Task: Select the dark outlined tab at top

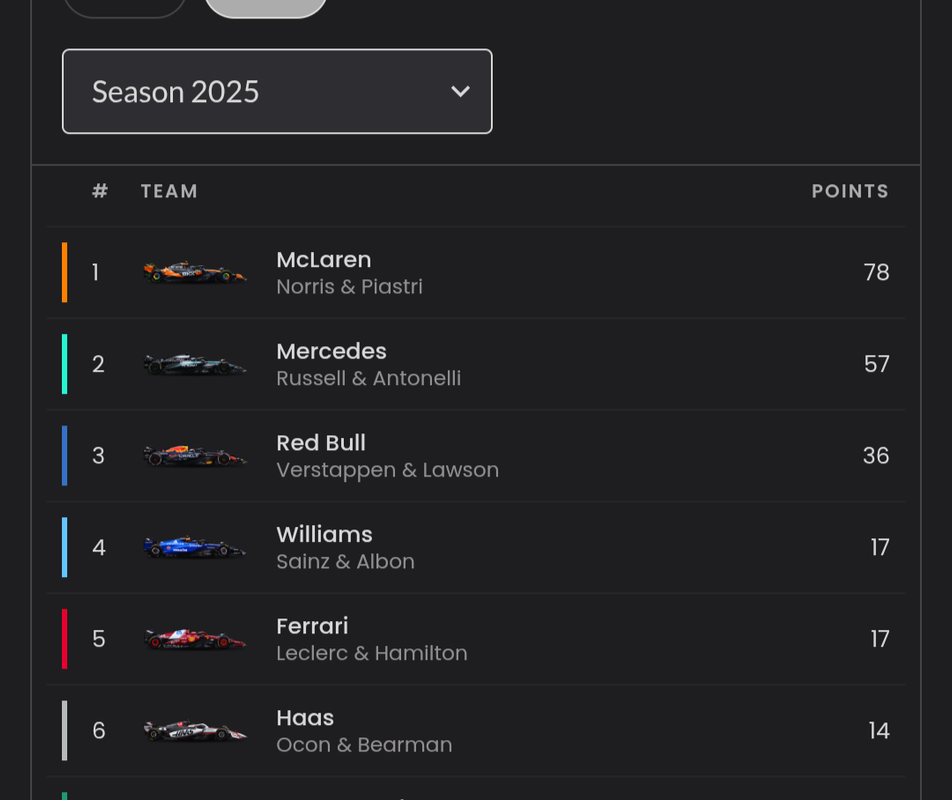Action: click(124, 7)
